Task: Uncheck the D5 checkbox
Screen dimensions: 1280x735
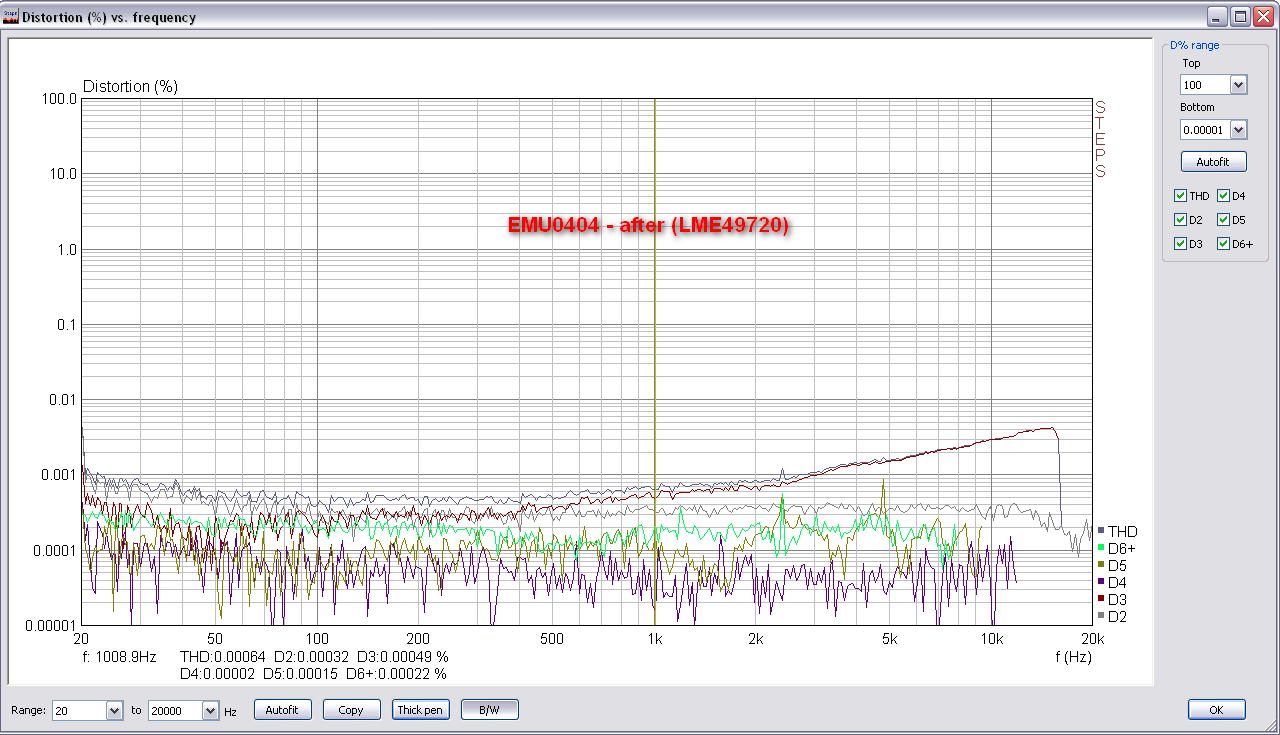Action: [x=1222, y=219]
